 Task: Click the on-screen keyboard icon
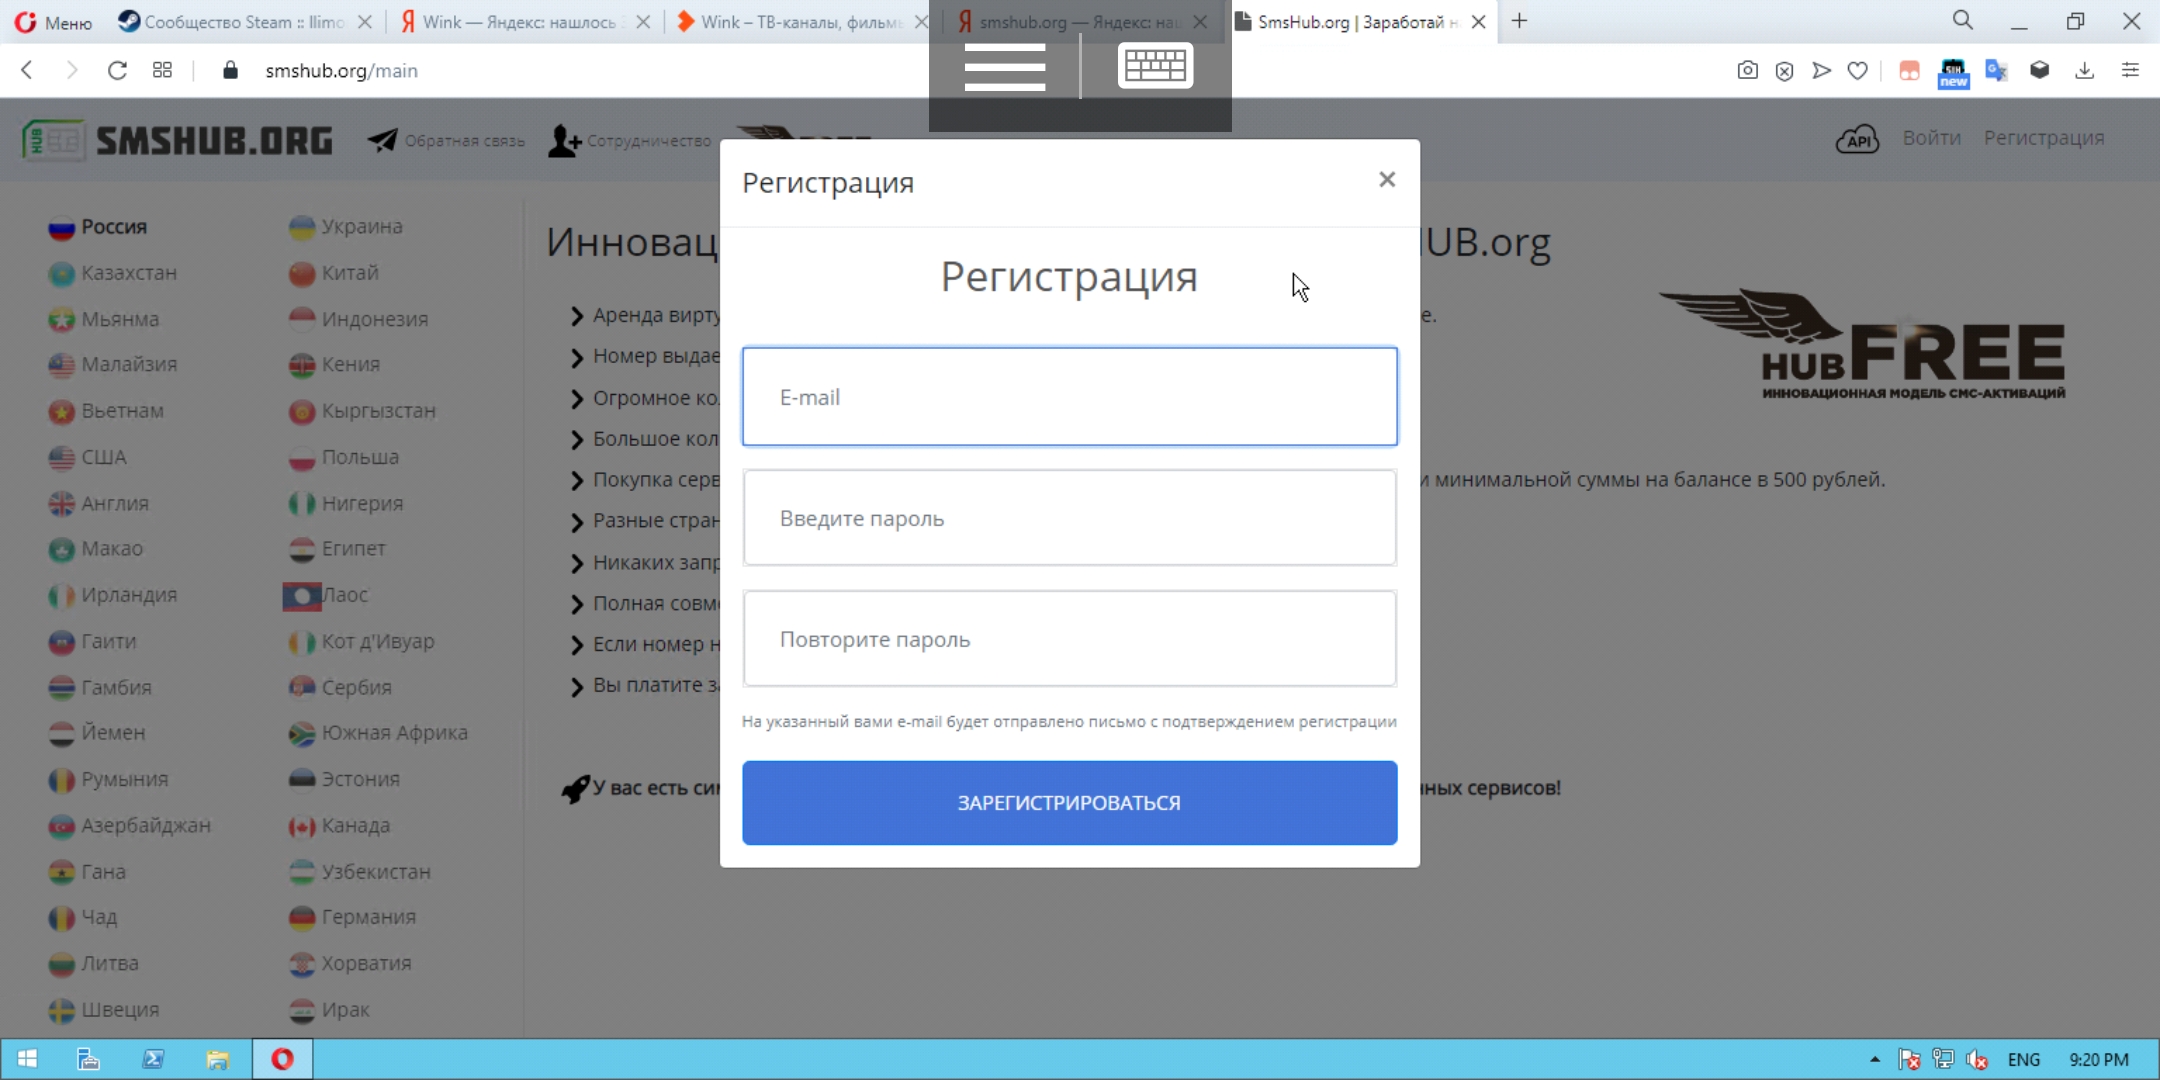tap(1155, 66)
